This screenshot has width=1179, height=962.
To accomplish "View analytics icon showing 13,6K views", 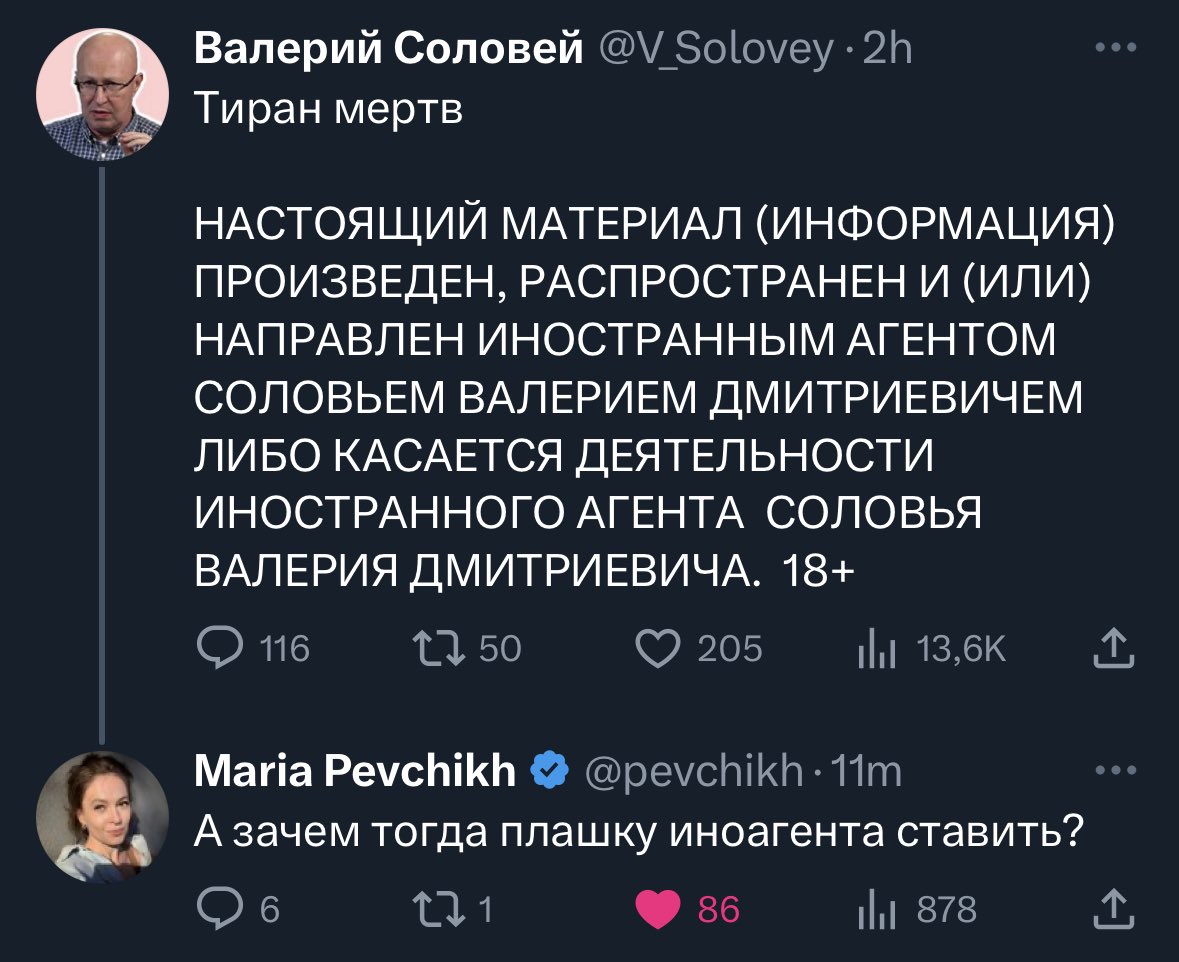I will tap(877, 649).
